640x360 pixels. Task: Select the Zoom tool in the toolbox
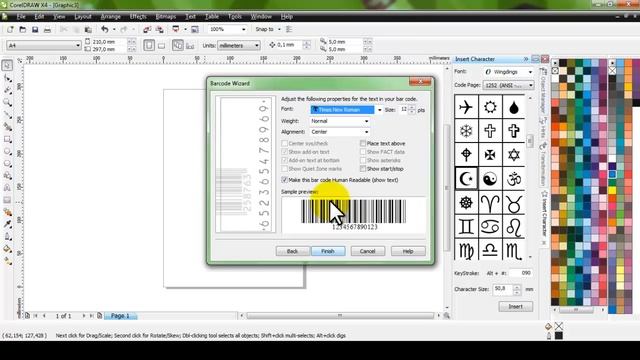(x=7, y=102)
